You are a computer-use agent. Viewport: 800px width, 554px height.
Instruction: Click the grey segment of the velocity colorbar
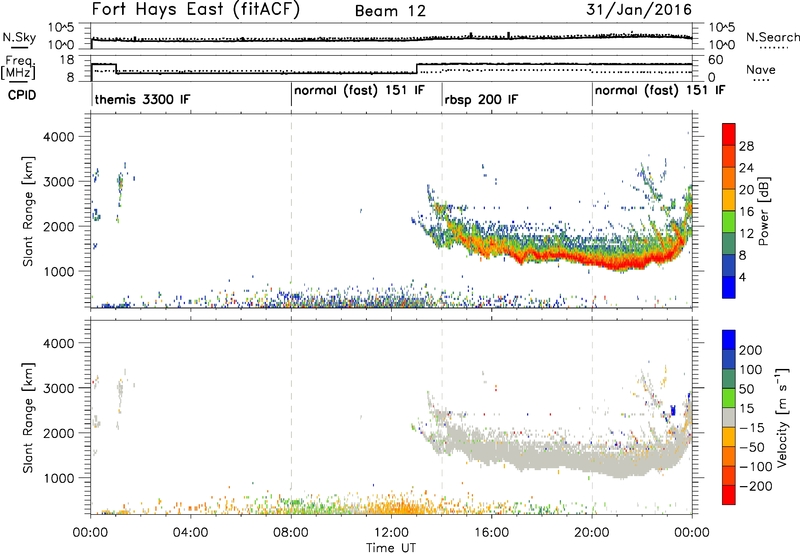pos(729,417)
